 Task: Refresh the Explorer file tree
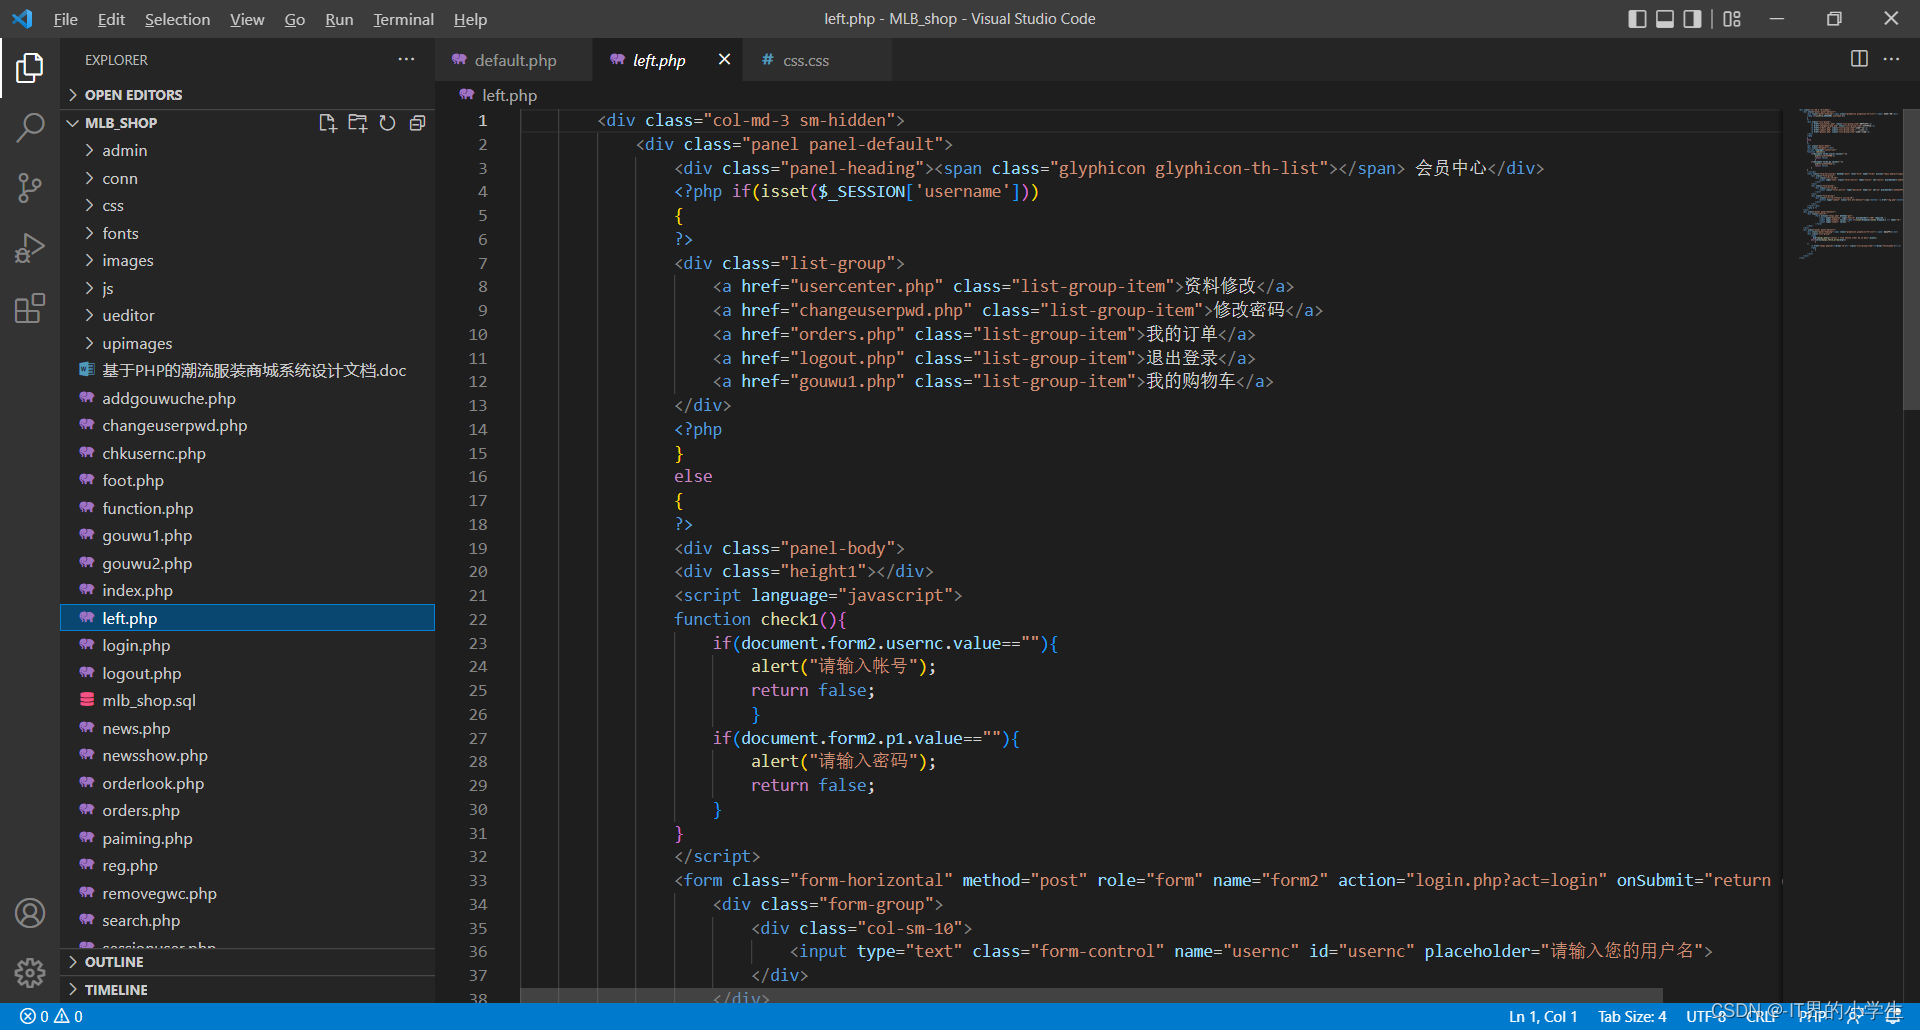click(x=387, y=123)
